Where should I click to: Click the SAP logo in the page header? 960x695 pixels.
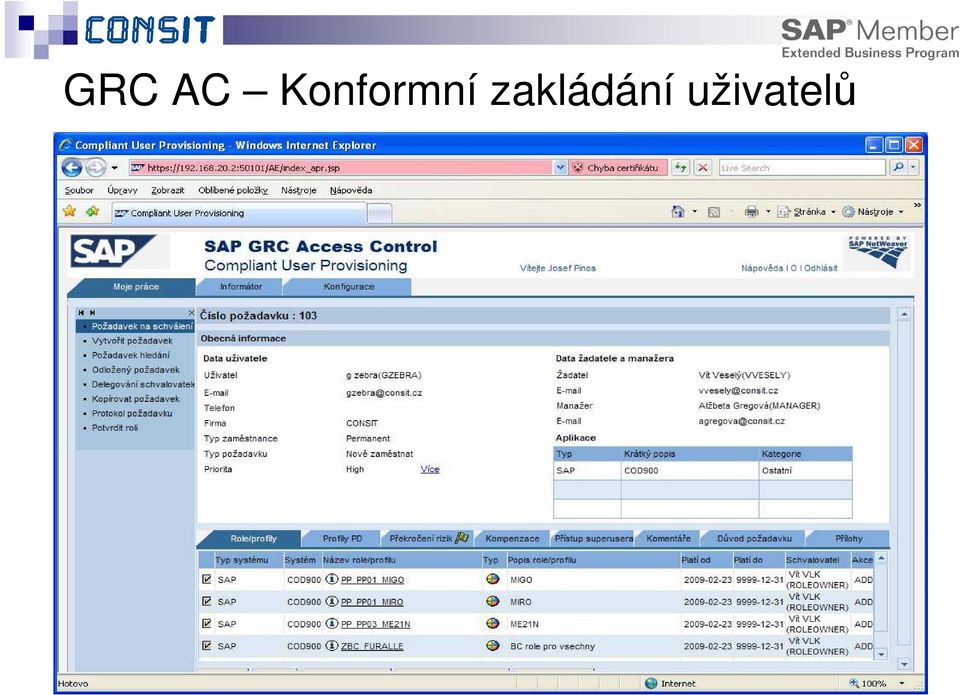(x=113, y=251)
